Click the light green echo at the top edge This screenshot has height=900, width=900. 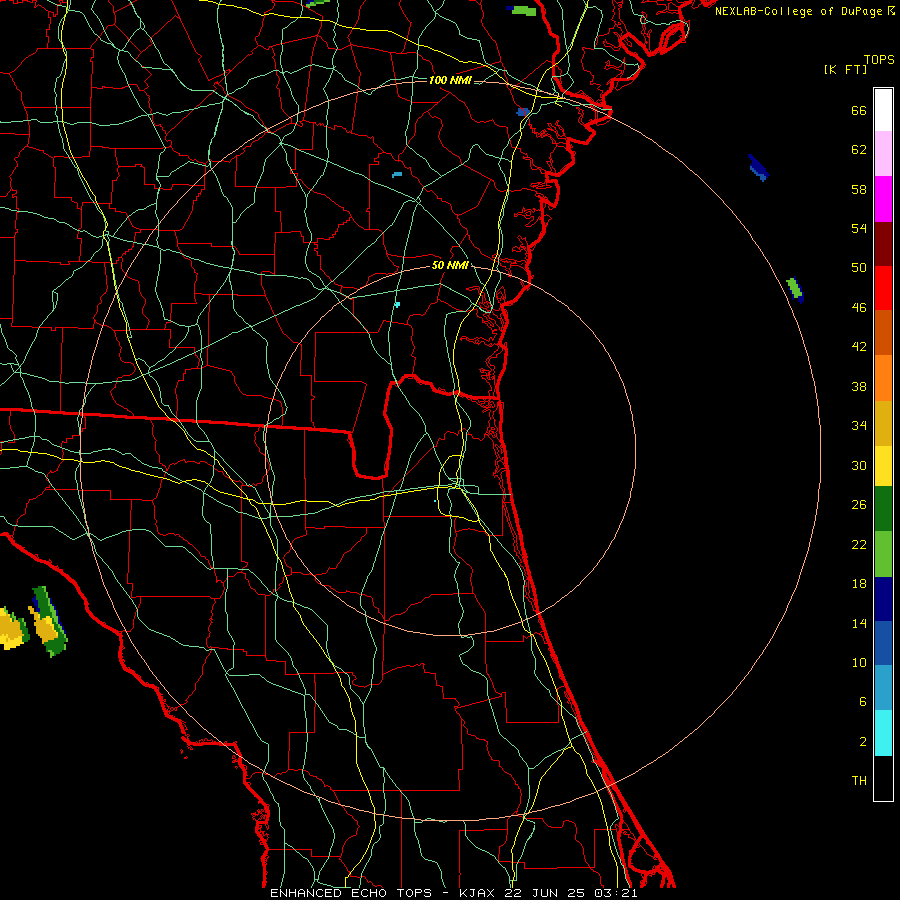(x=524, y=10)
